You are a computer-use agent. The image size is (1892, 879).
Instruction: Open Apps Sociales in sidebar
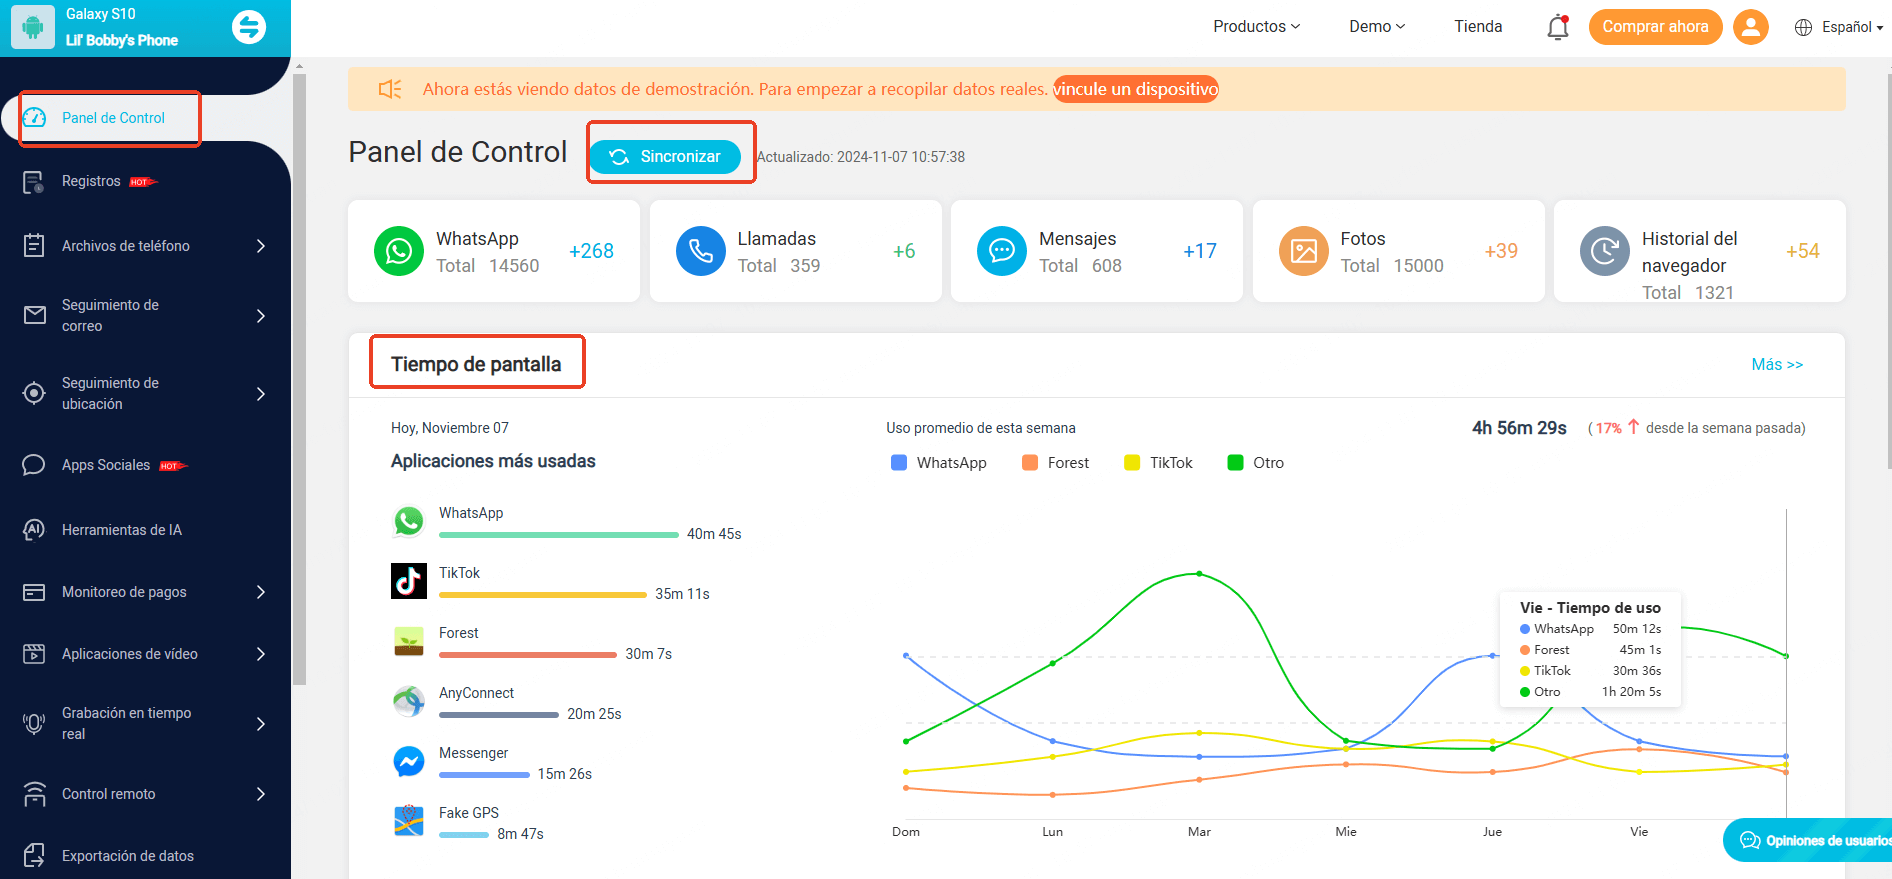106,465
